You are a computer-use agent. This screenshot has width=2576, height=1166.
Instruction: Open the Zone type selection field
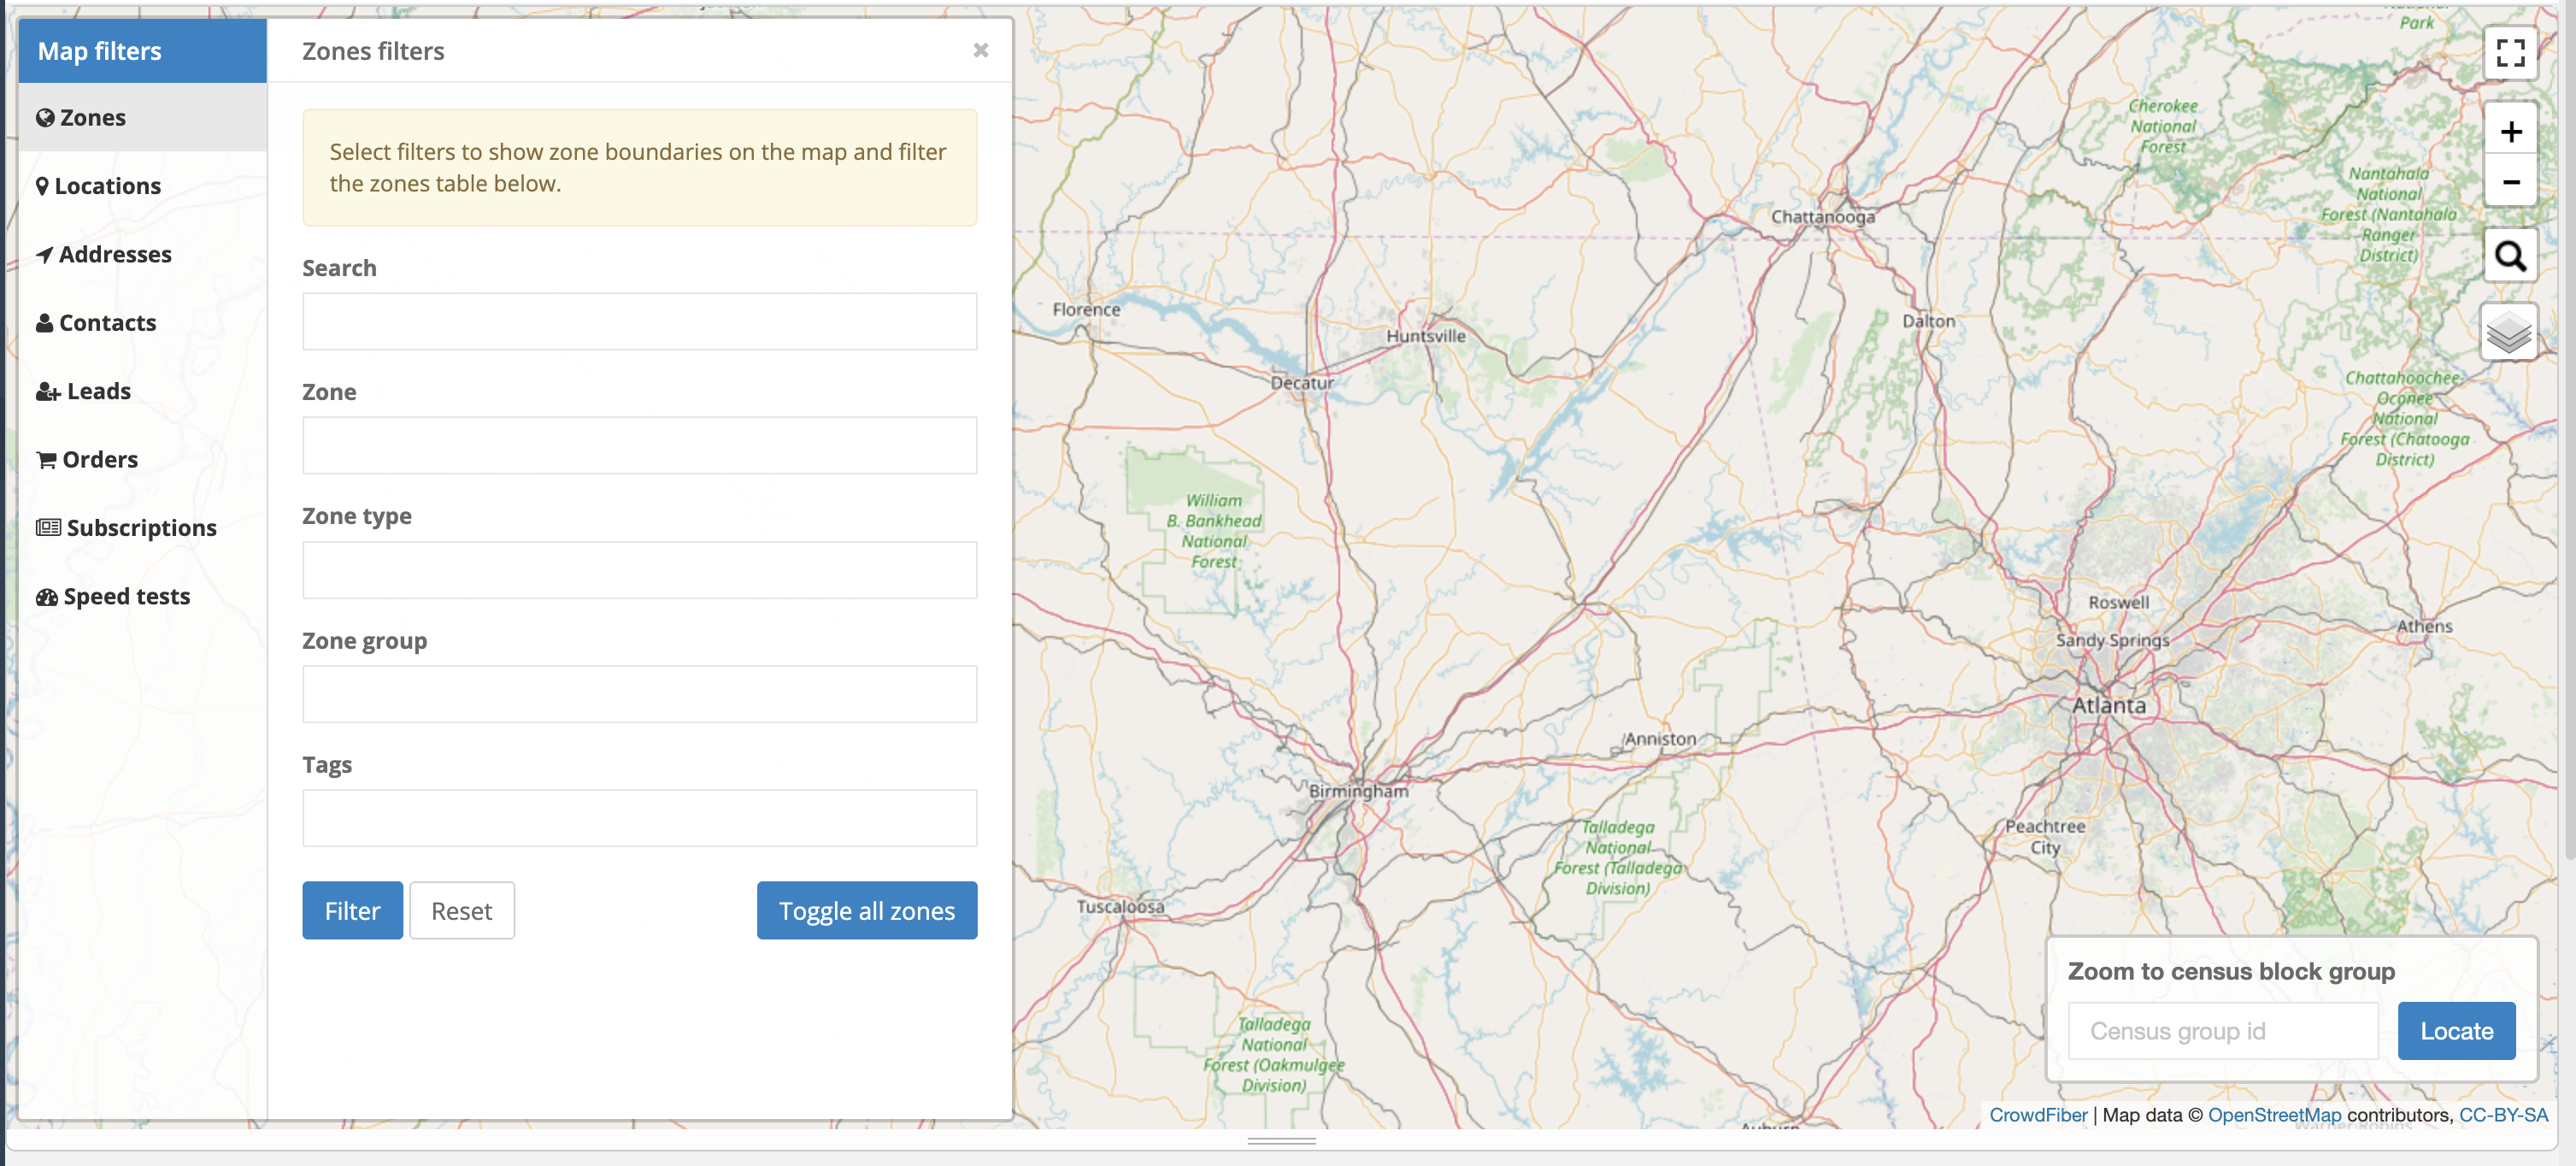pyautogui.click(x=639, y=570)
